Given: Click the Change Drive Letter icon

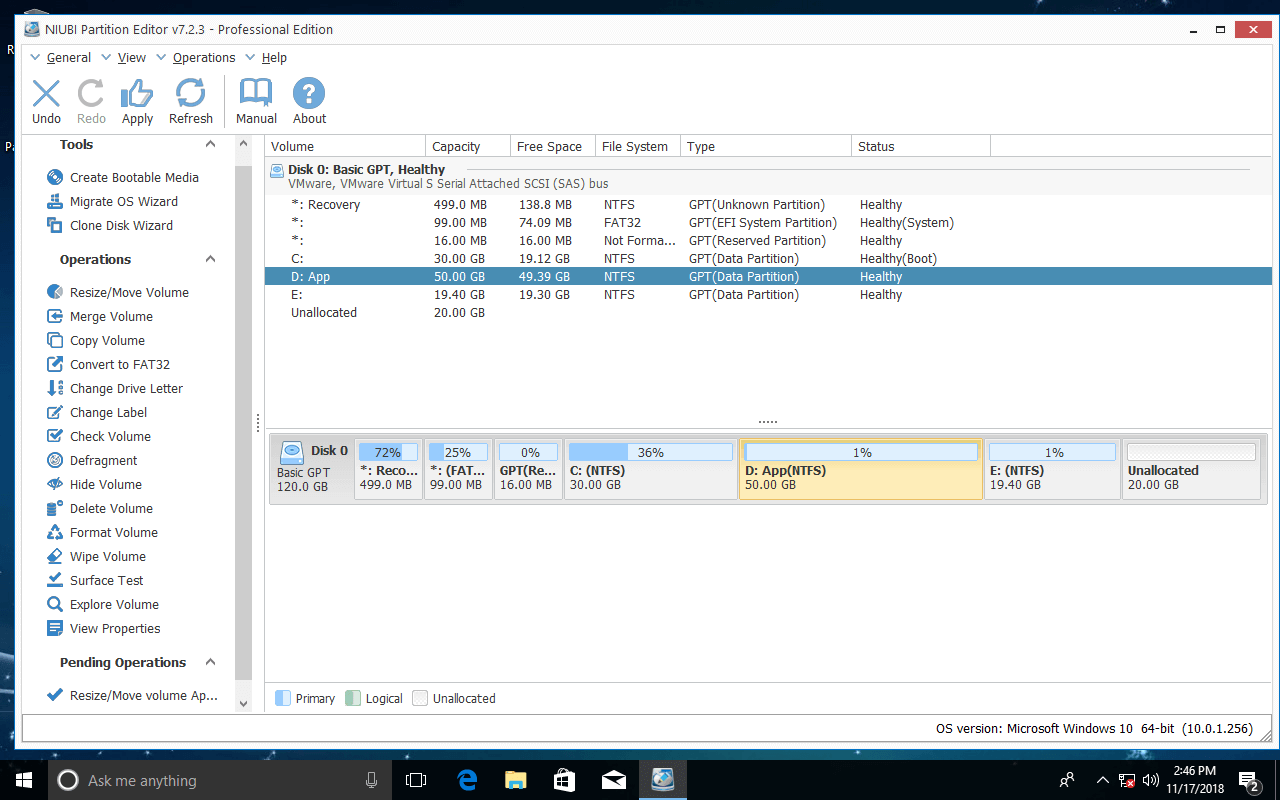Looking at the screenshot, I should point(55,388).
